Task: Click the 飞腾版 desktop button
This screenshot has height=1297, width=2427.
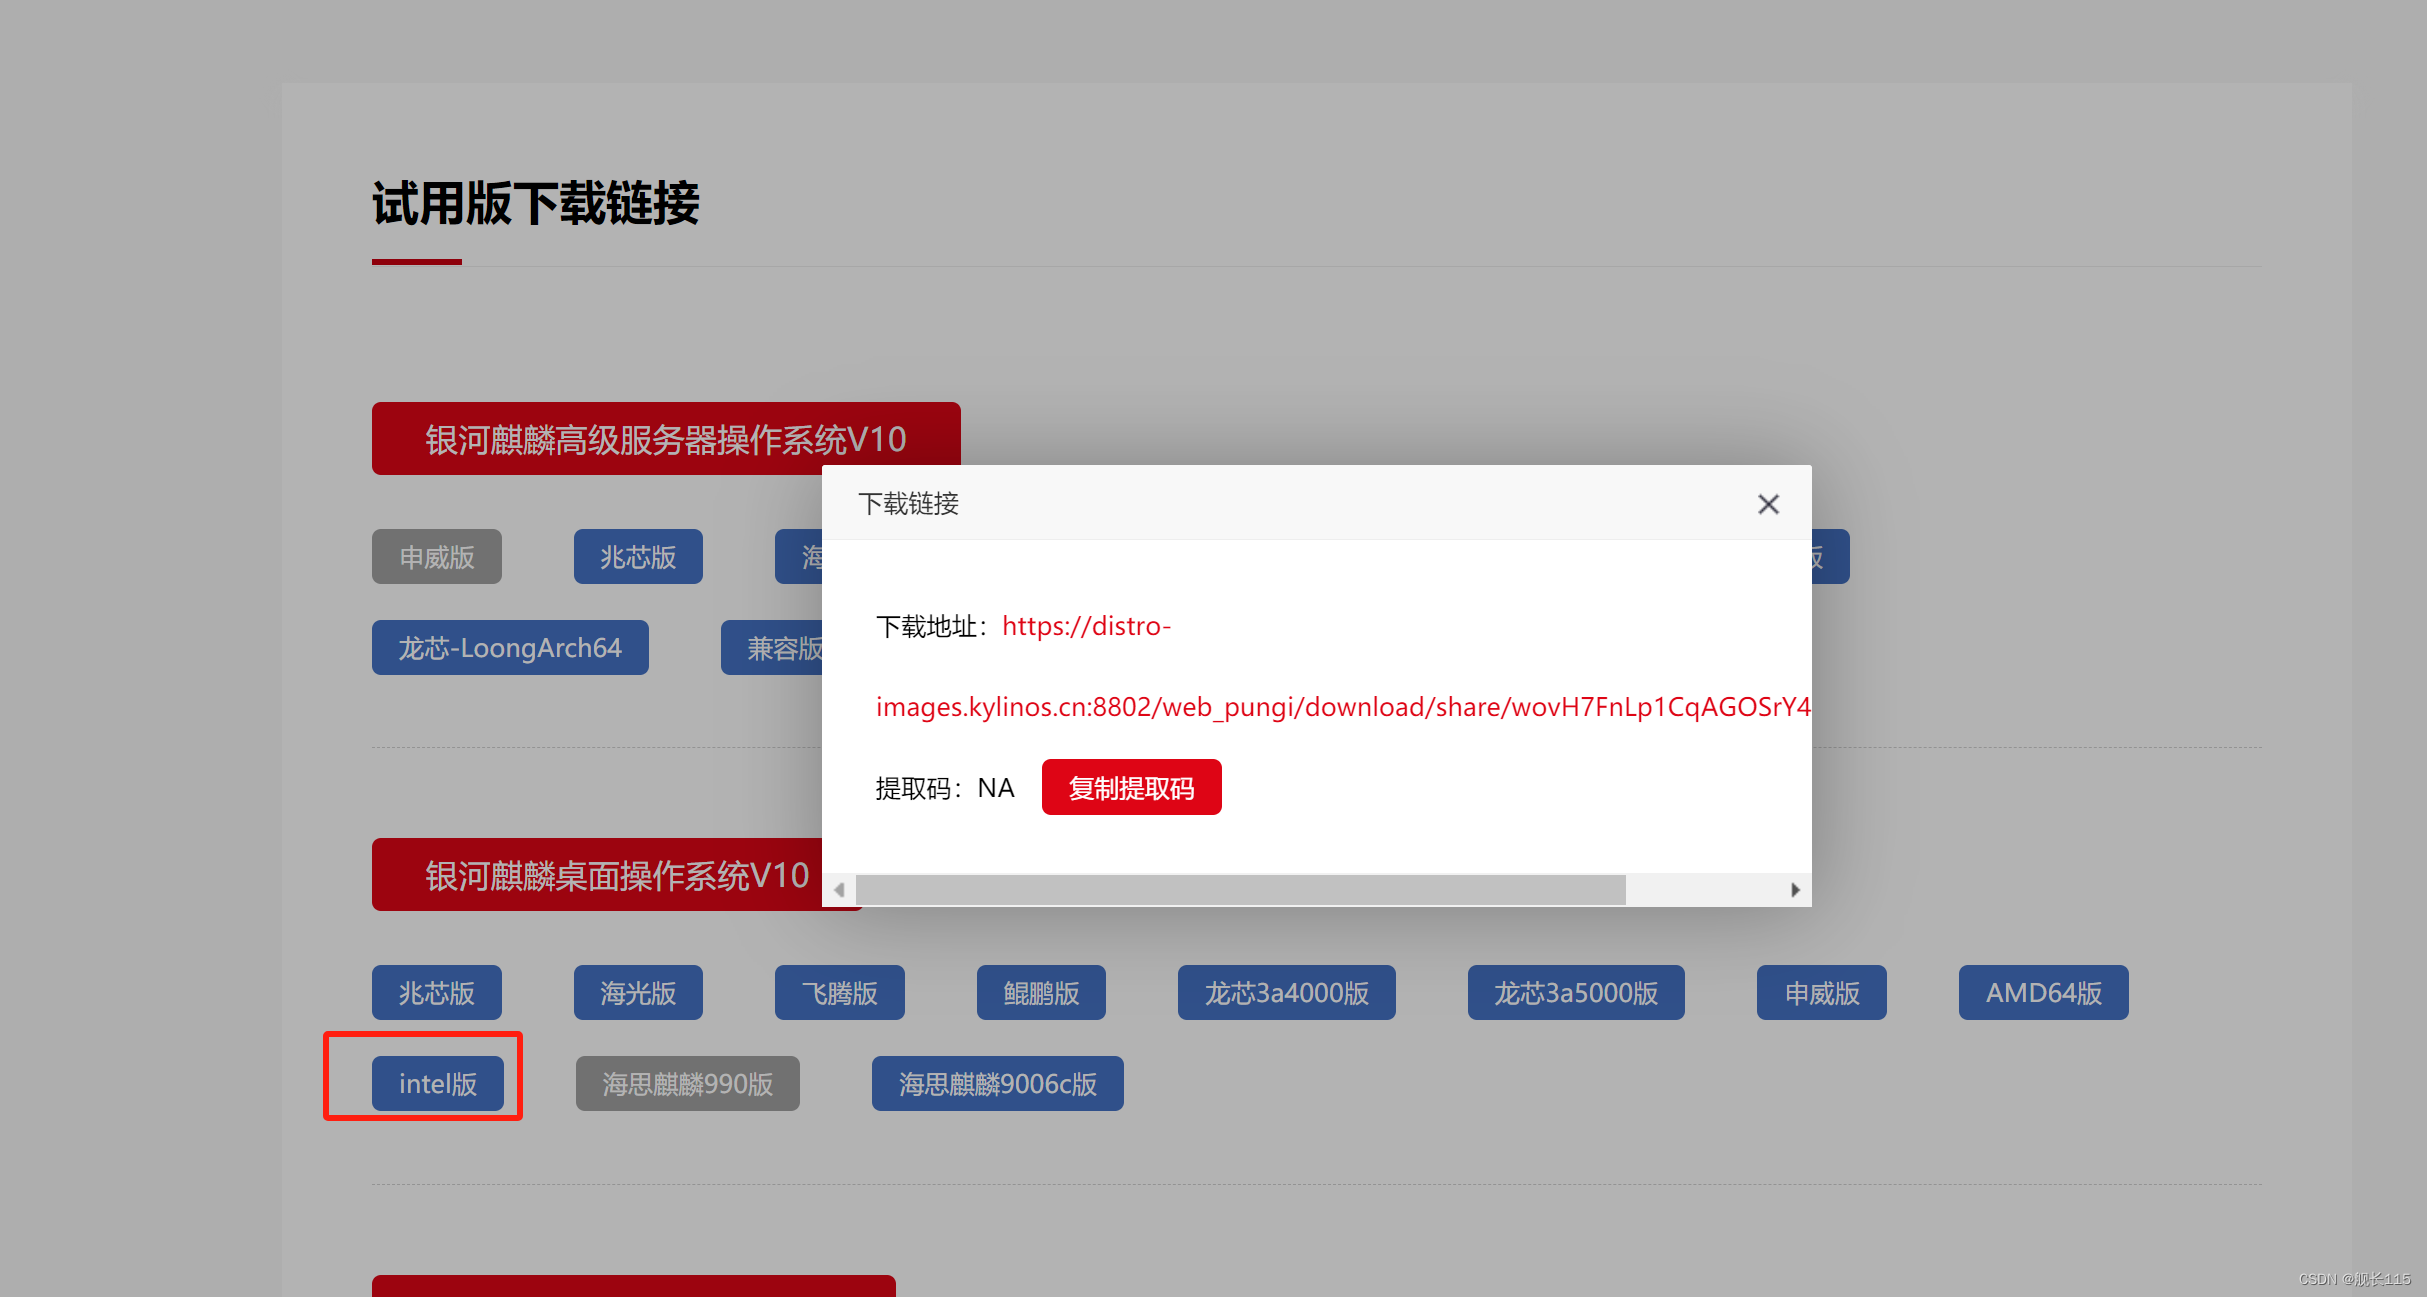Action: pos(839,993)
